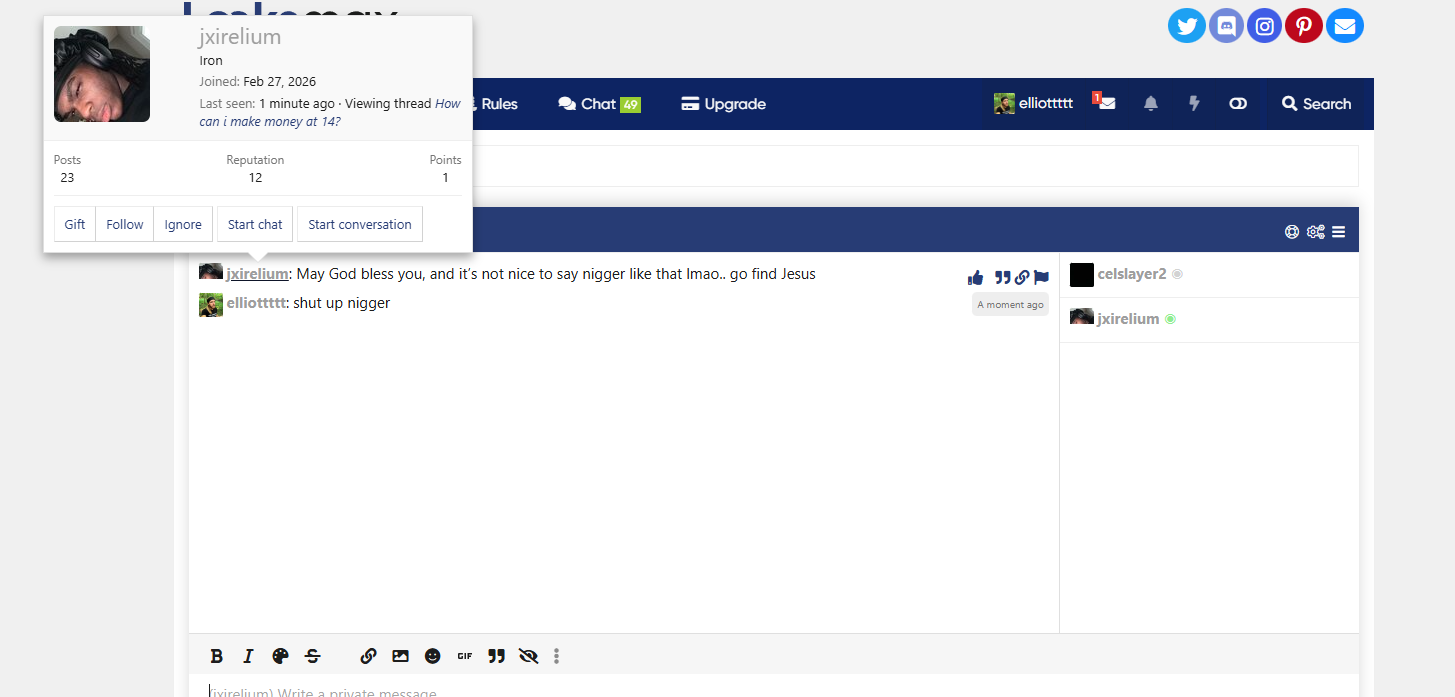Open more options in editor toolbar

click(556, 656)
